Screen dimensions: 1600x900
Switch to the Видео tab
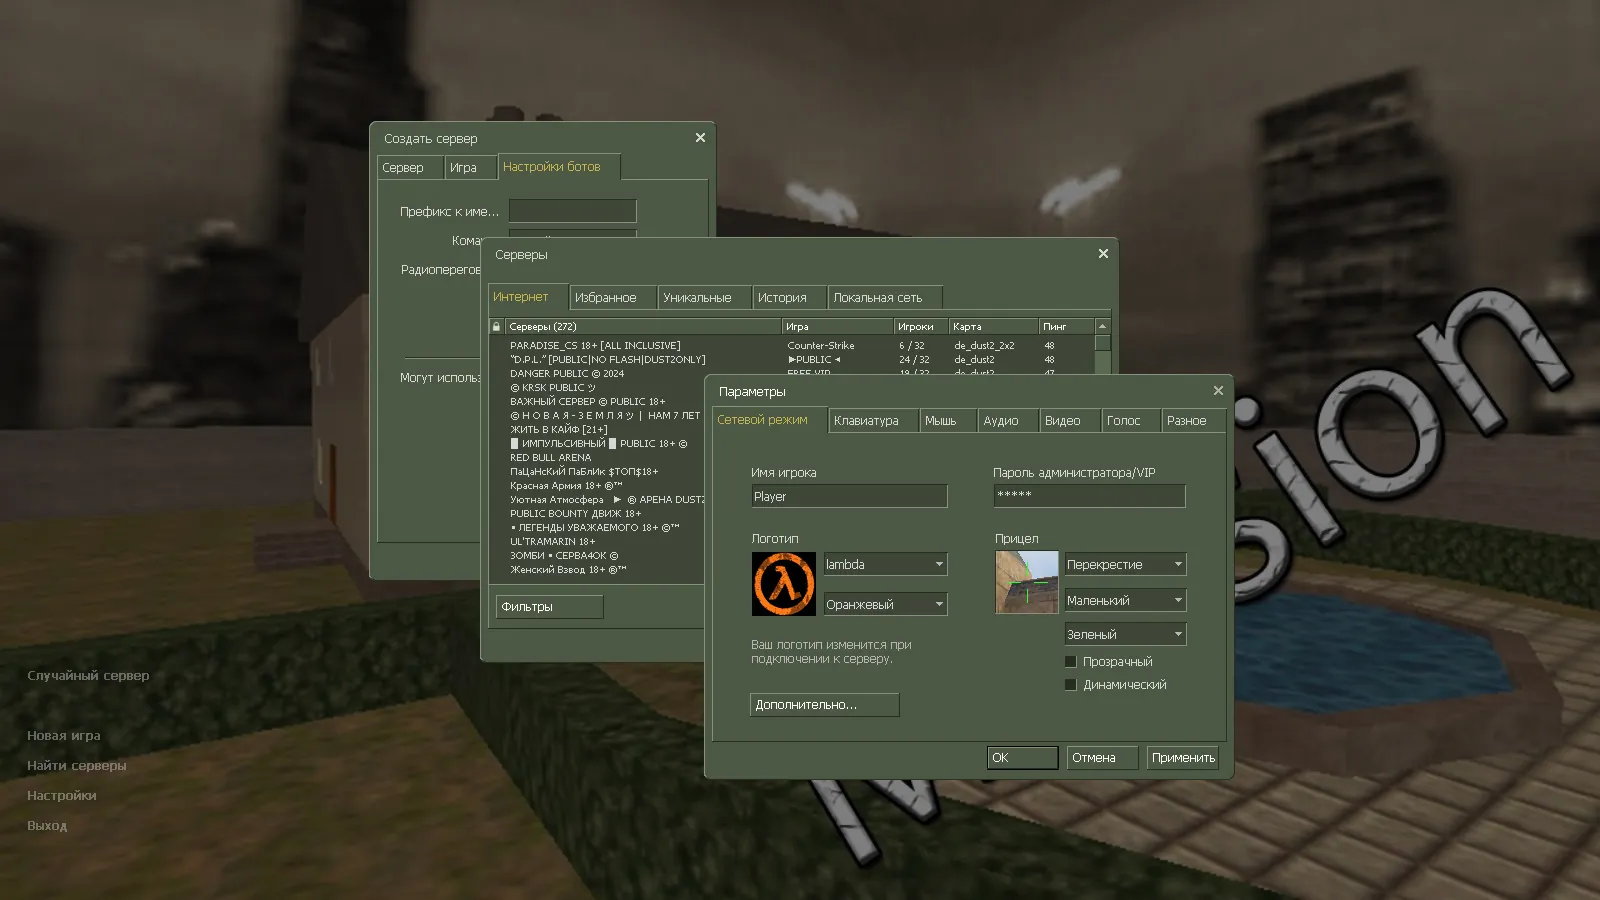pyautogui.click(x=1062, y=421)
